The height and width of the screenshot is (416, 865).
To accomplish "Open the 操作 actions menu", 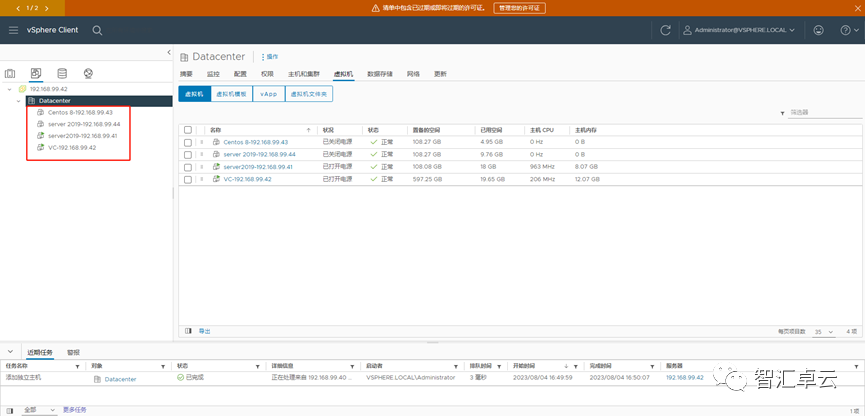I will [270, 57].
